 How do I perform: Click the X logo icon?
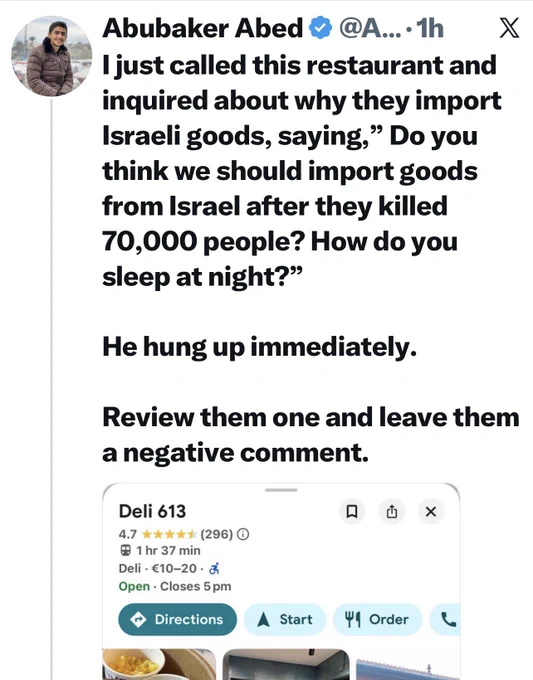(x=509, y=28)
